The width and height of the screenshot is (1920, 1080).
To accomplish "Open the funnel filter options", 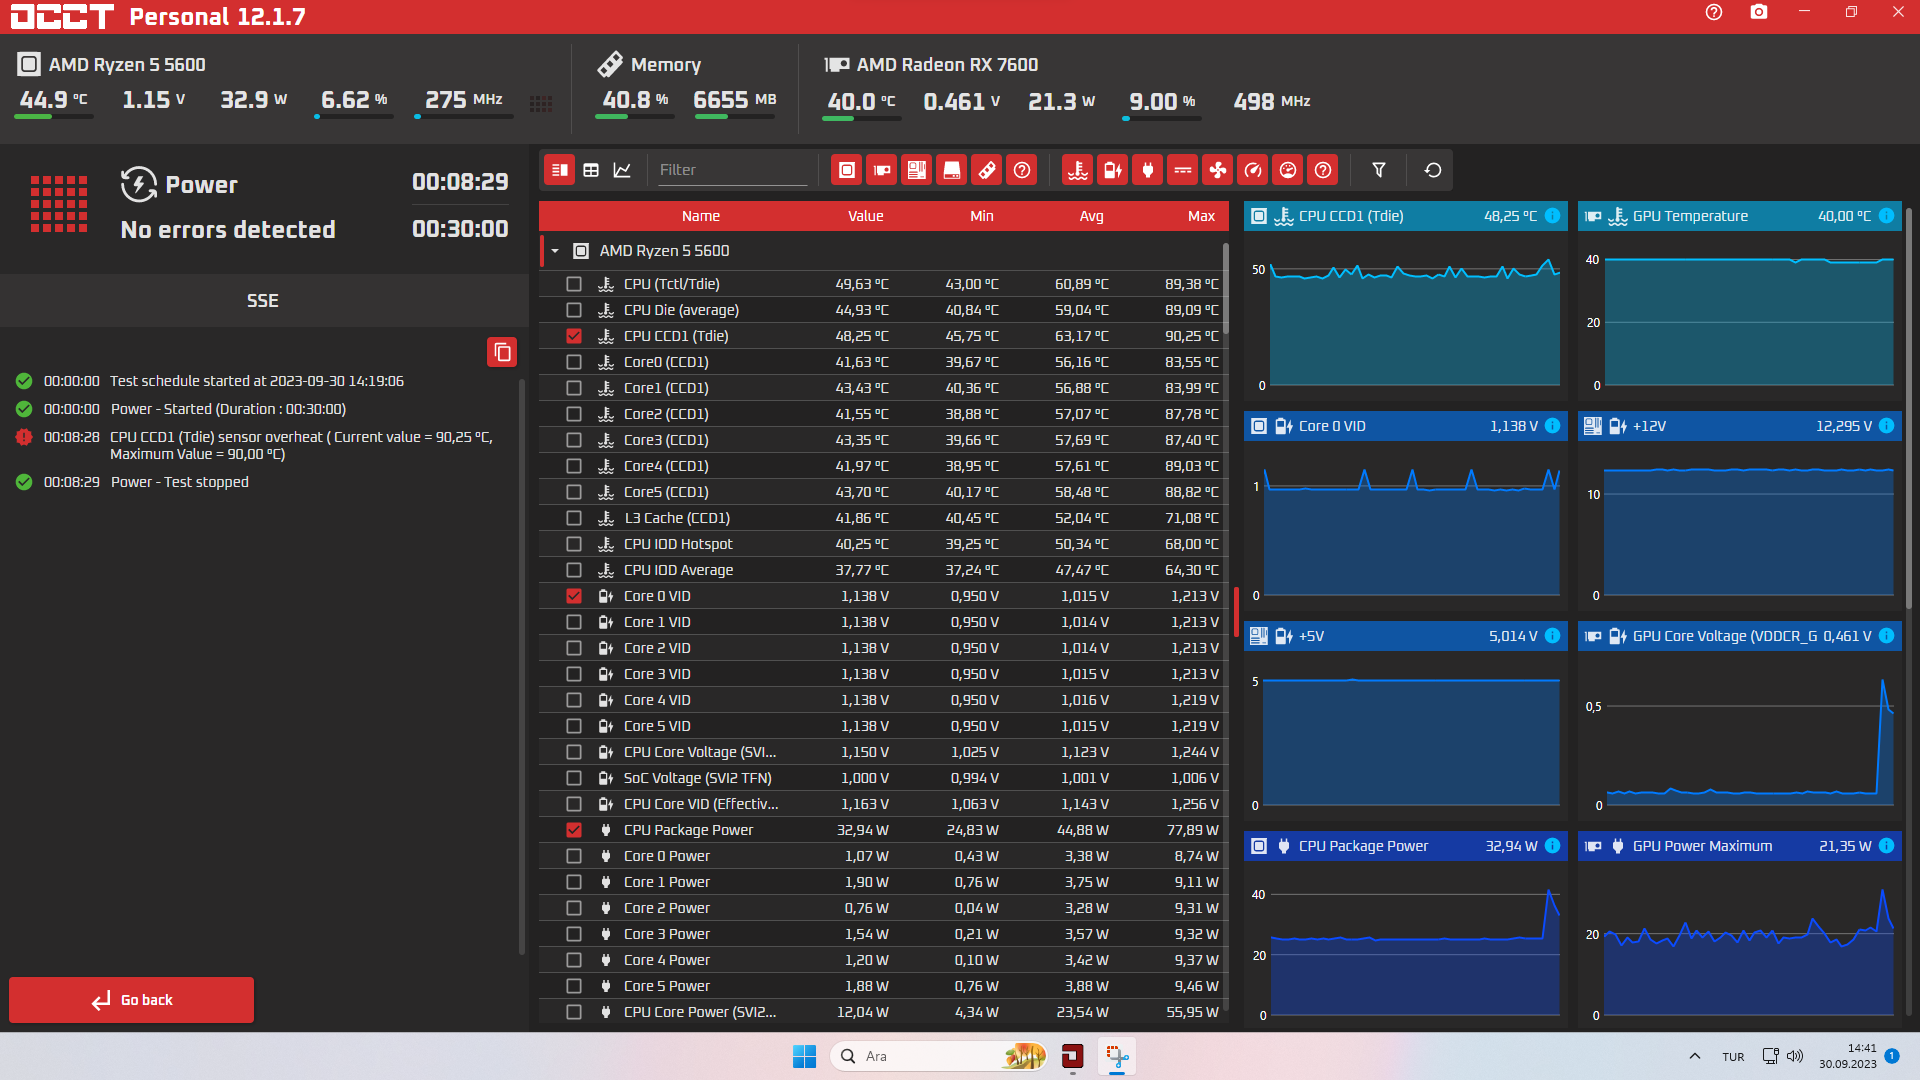I will pos(1378,170).
